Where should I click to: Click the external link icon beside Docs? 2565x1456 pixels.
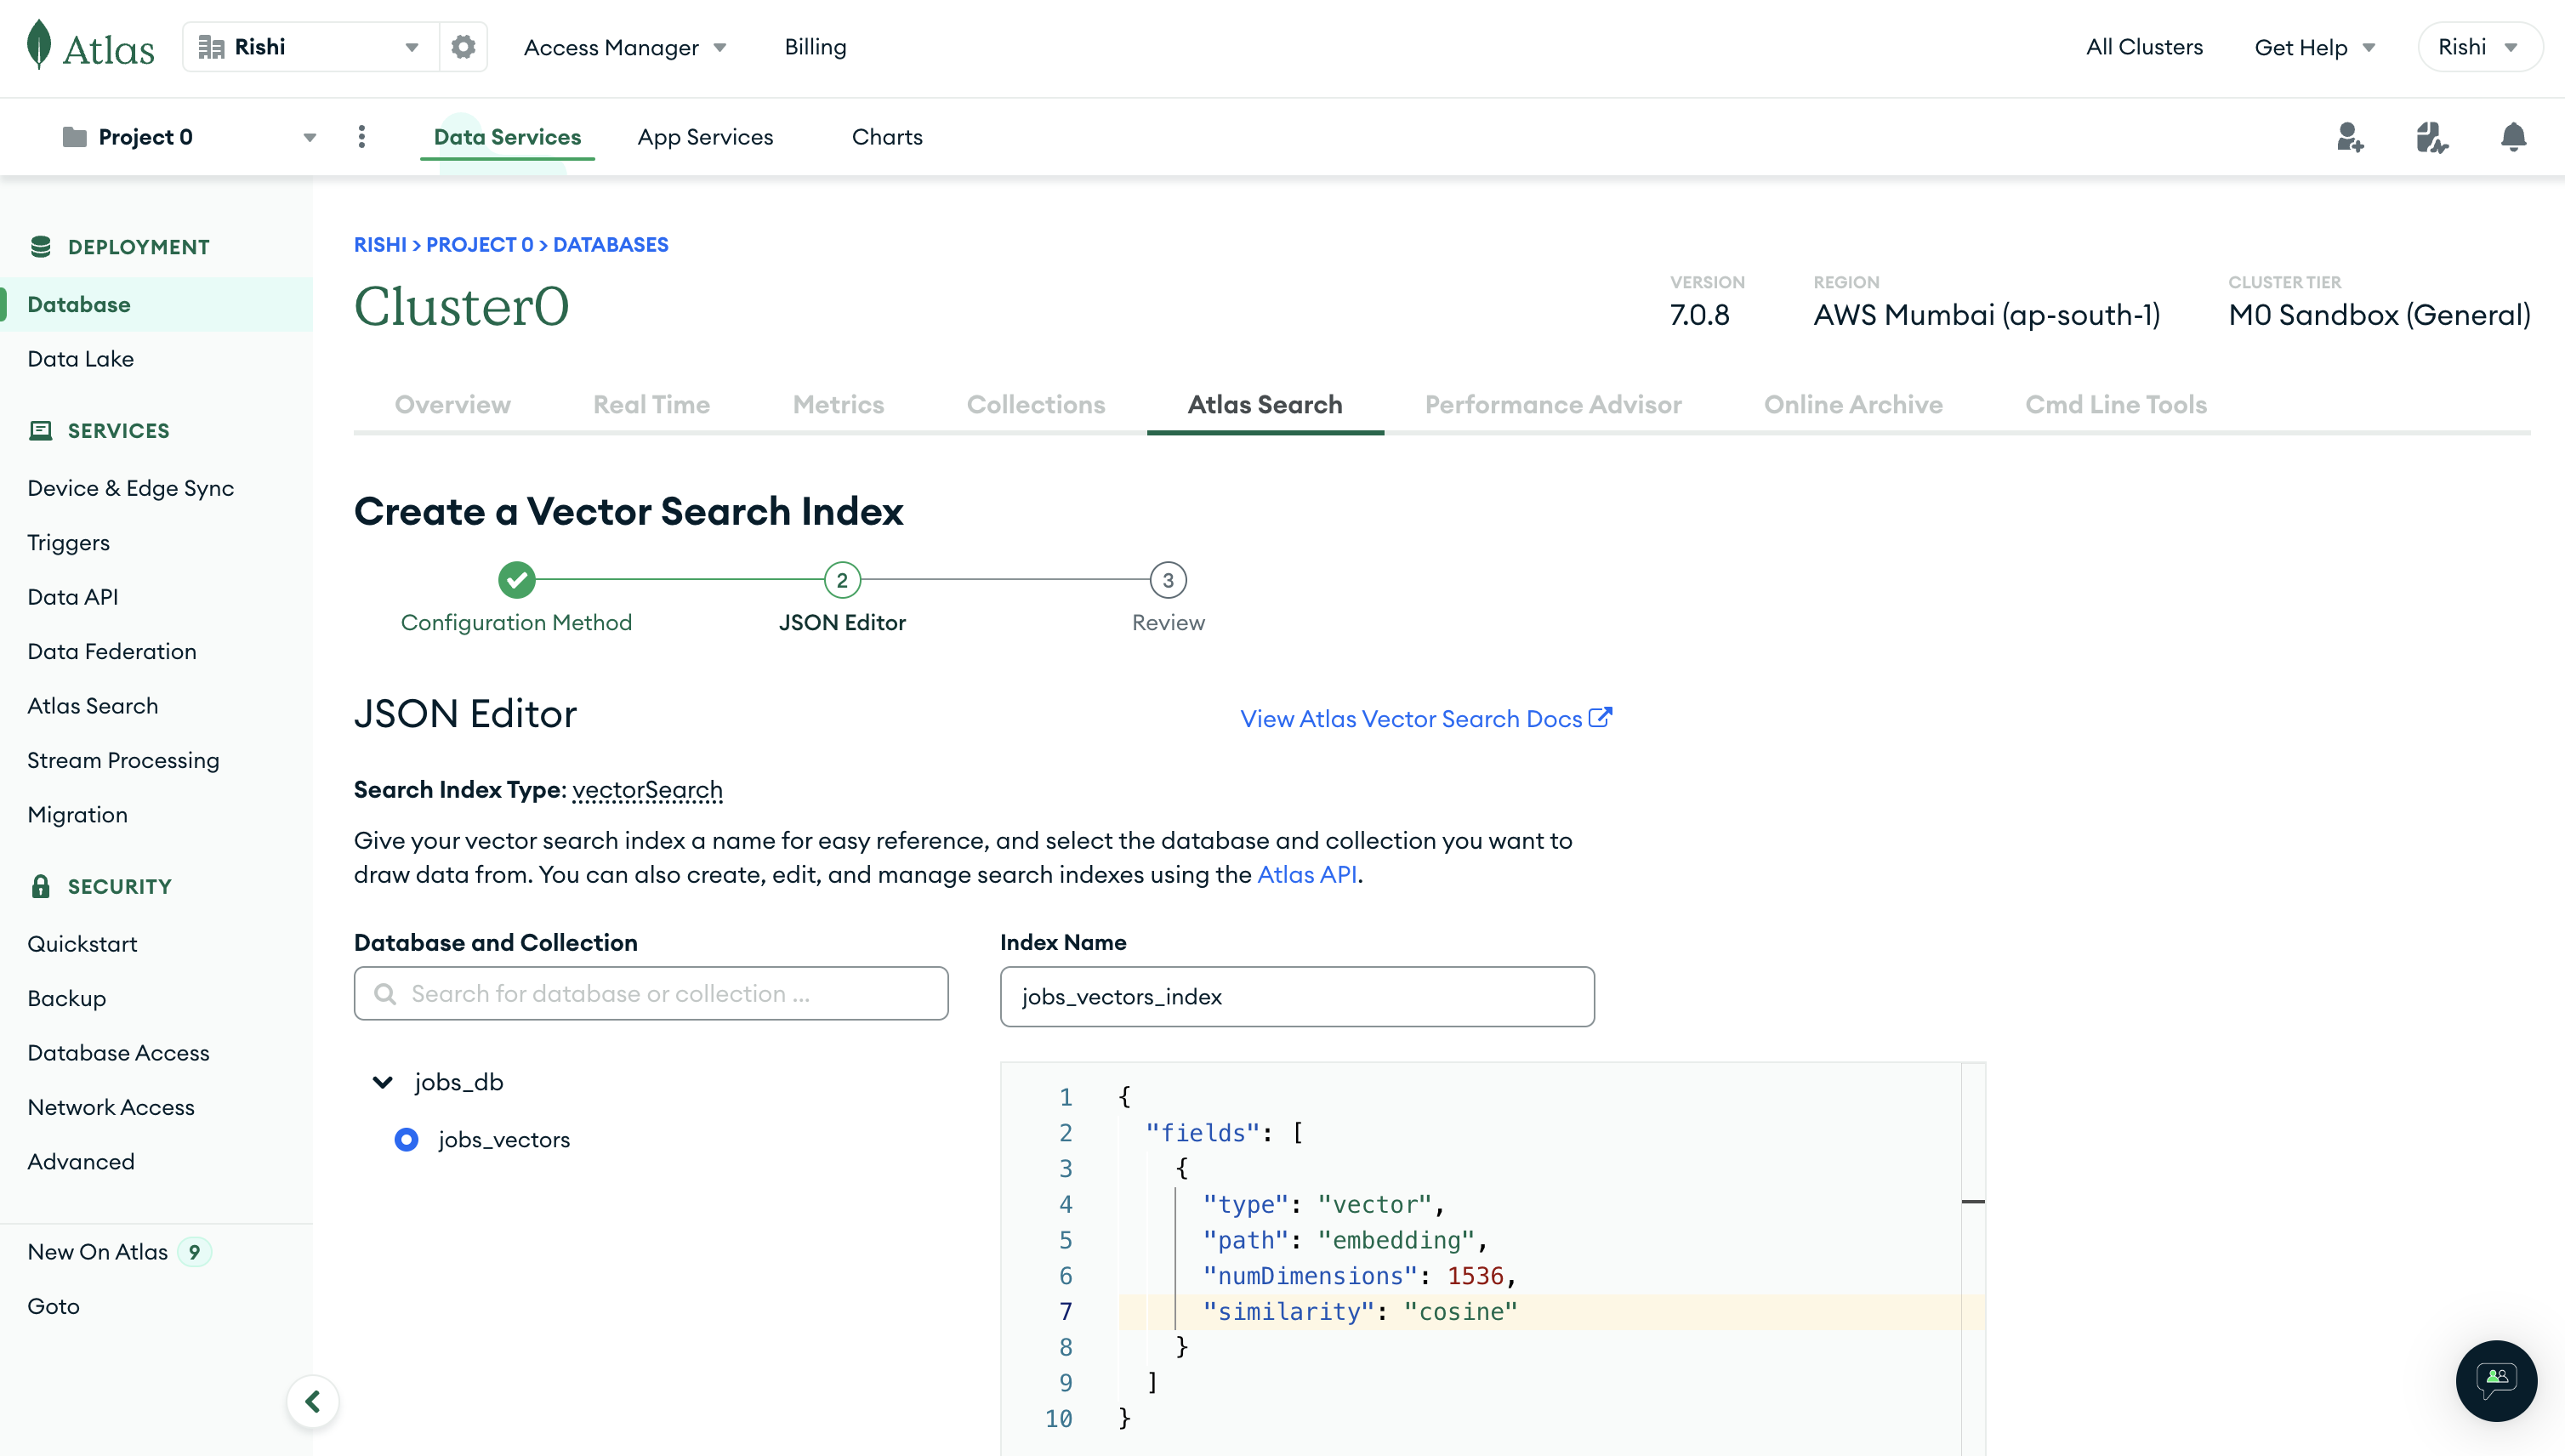[1600, 718]
